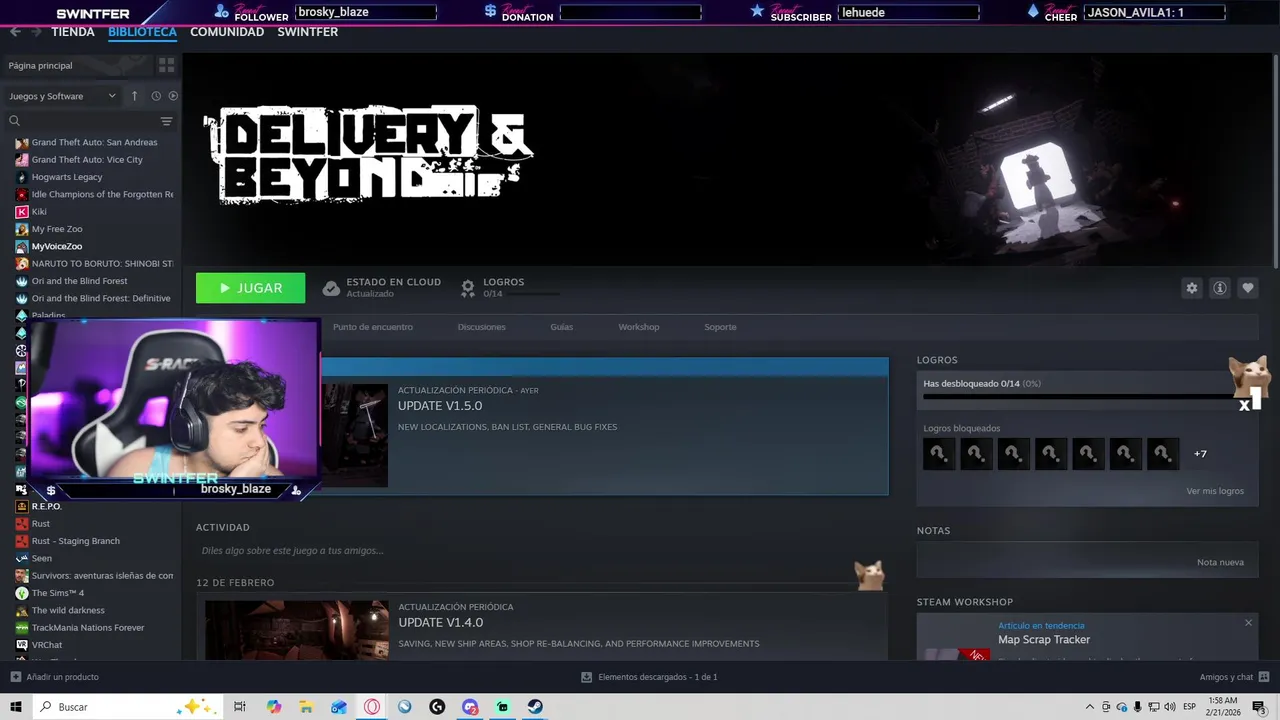This screenshot has width=1280, height=720.
Task: Open Discord from the taskbar
Action: coord(470,707)
